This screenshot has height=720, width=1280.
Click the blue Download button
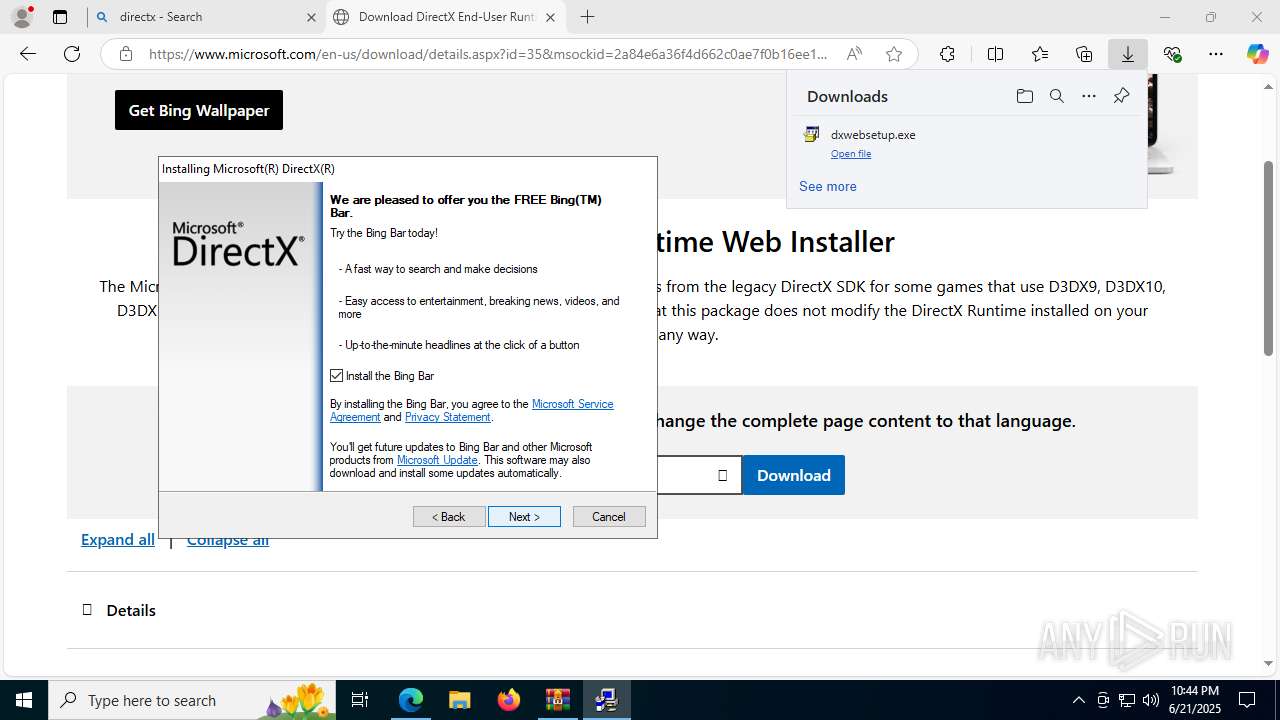[x=794, y=475]
